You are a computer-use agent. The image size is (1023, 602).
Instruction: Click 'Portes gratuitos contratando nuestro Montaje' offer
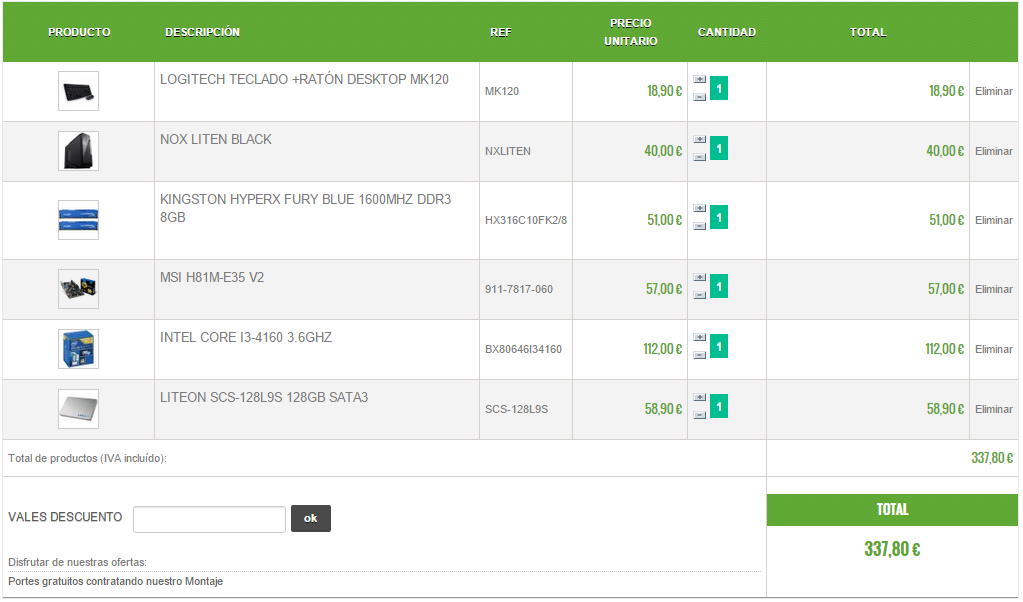point(115,582)
